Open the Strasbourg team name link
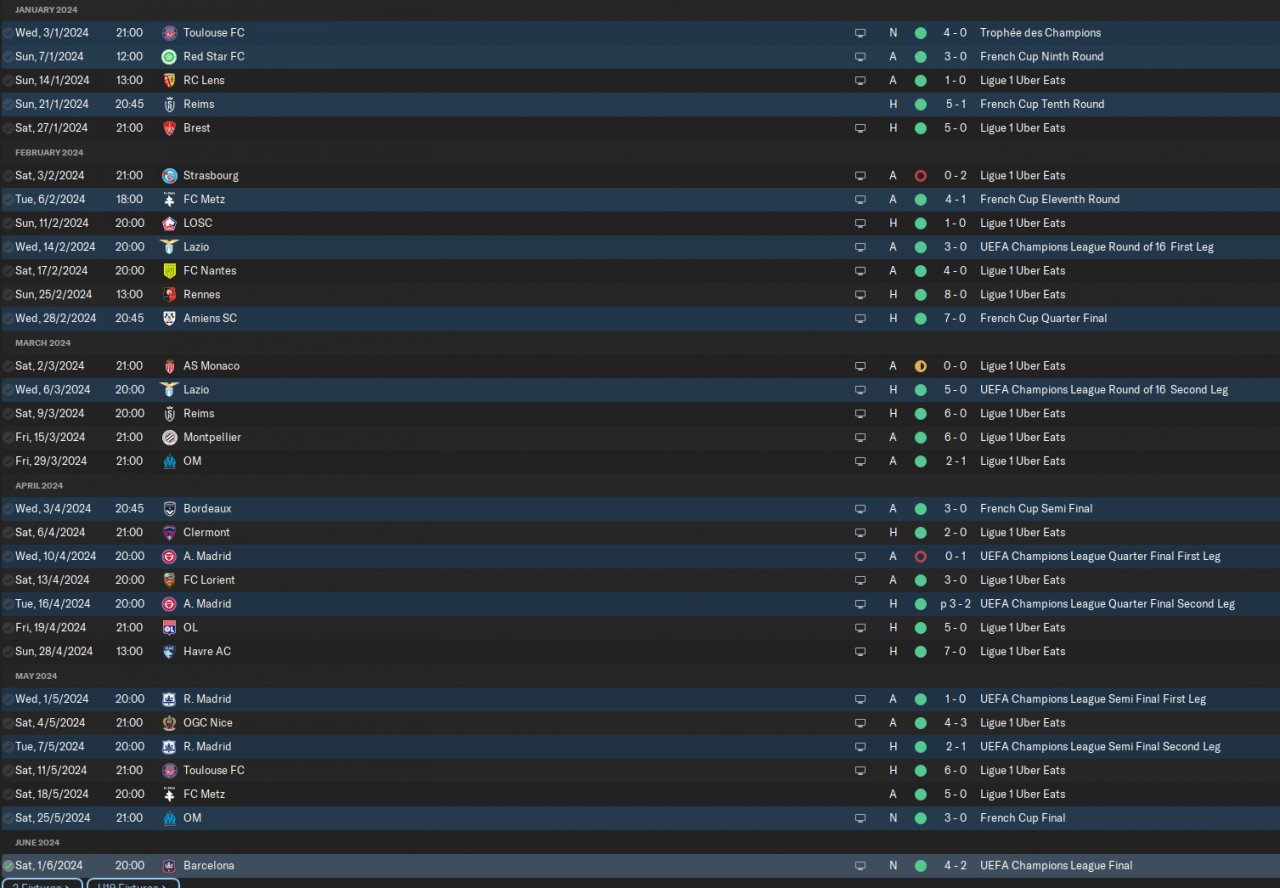This screenshot has height=888, width=1280. 211,176
